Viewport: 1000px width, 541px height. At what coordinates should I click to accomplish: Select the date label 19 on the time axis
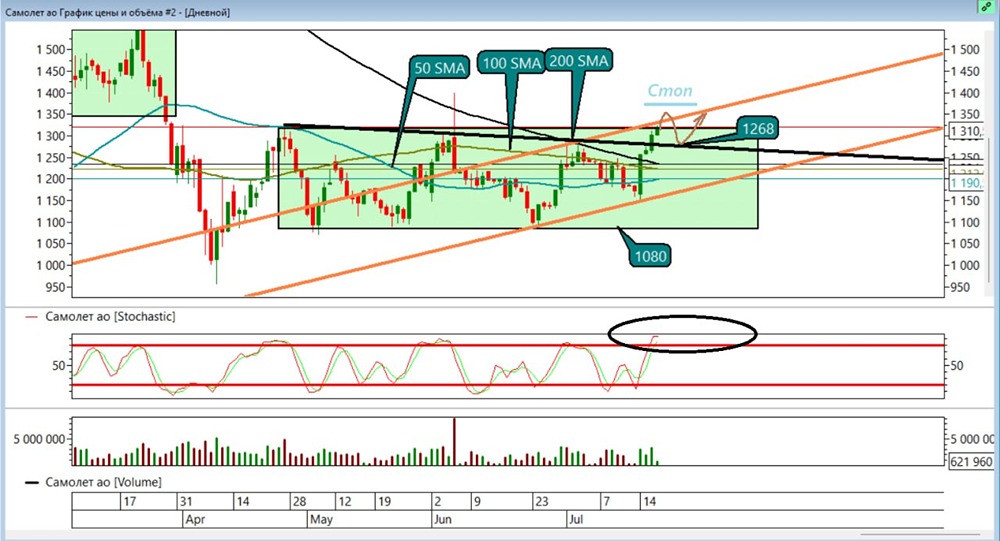(x=385, y=501)
